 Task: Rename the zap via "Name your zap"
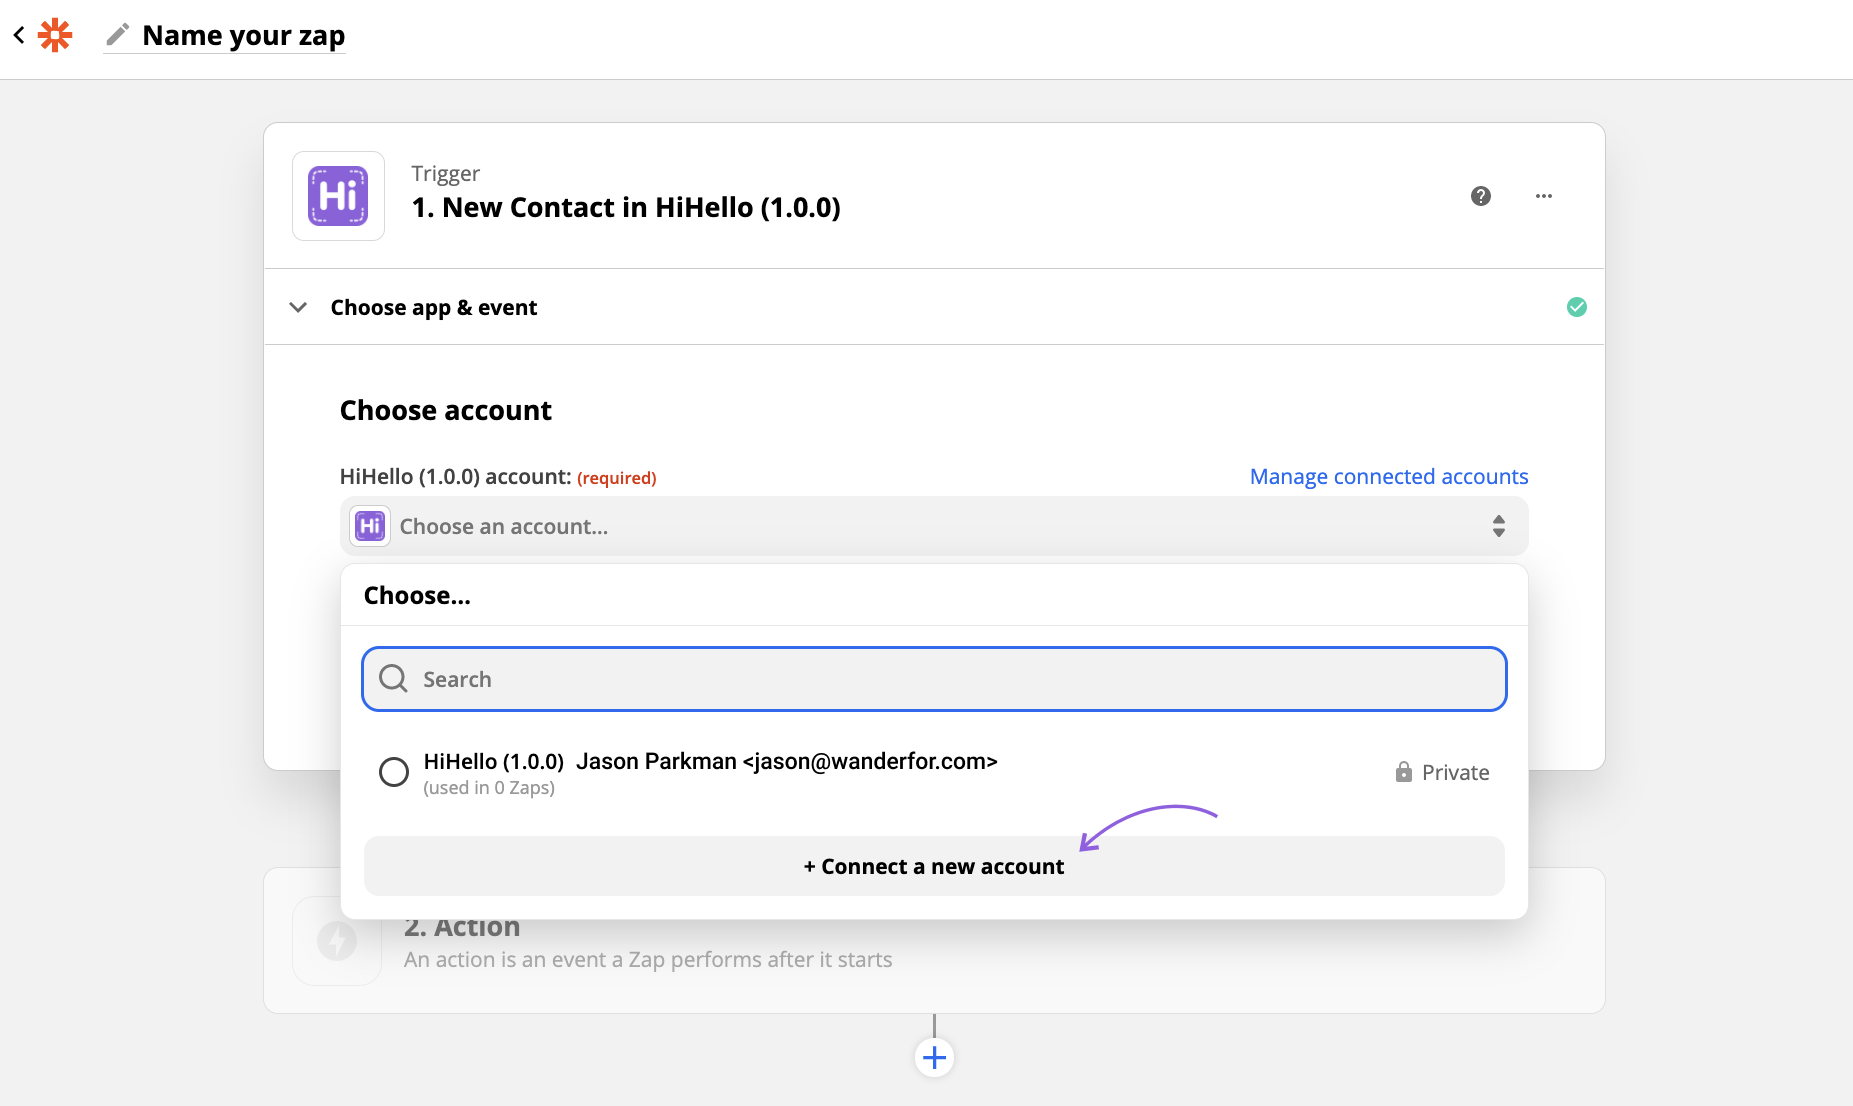pos(243,35)
